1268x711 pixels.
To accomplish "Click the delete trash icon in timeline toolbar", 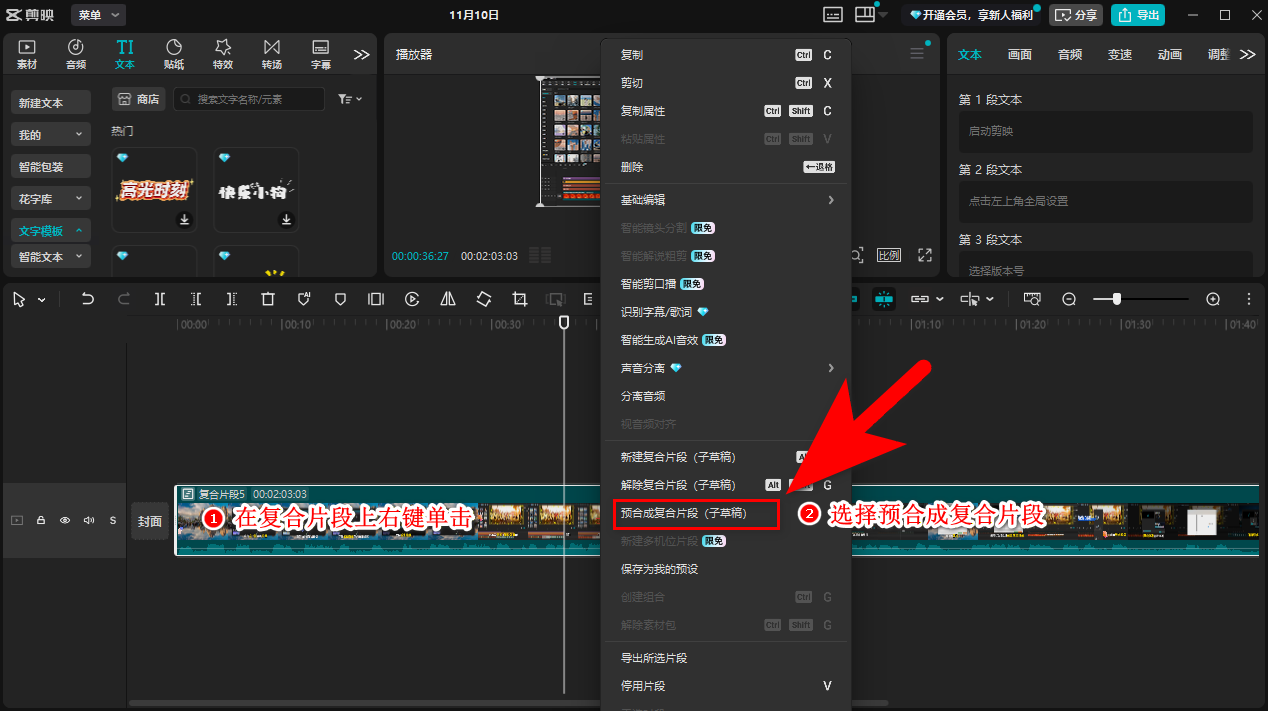I will [268, 299].
